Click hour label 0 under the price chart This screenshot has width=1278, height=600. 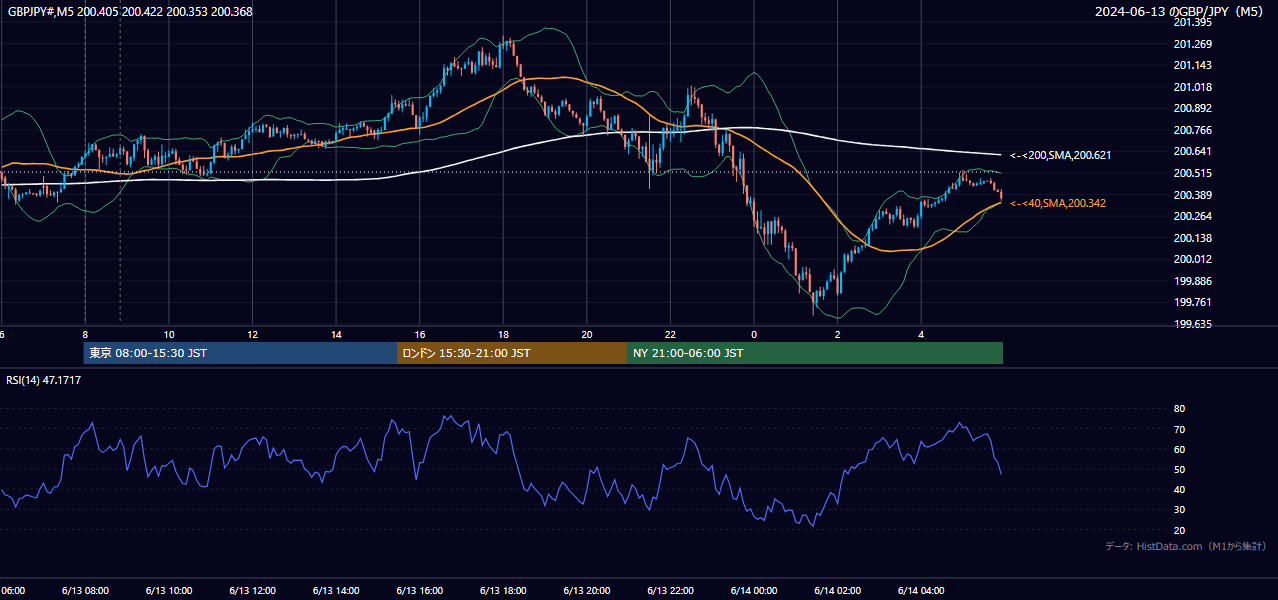coord(754,335)
